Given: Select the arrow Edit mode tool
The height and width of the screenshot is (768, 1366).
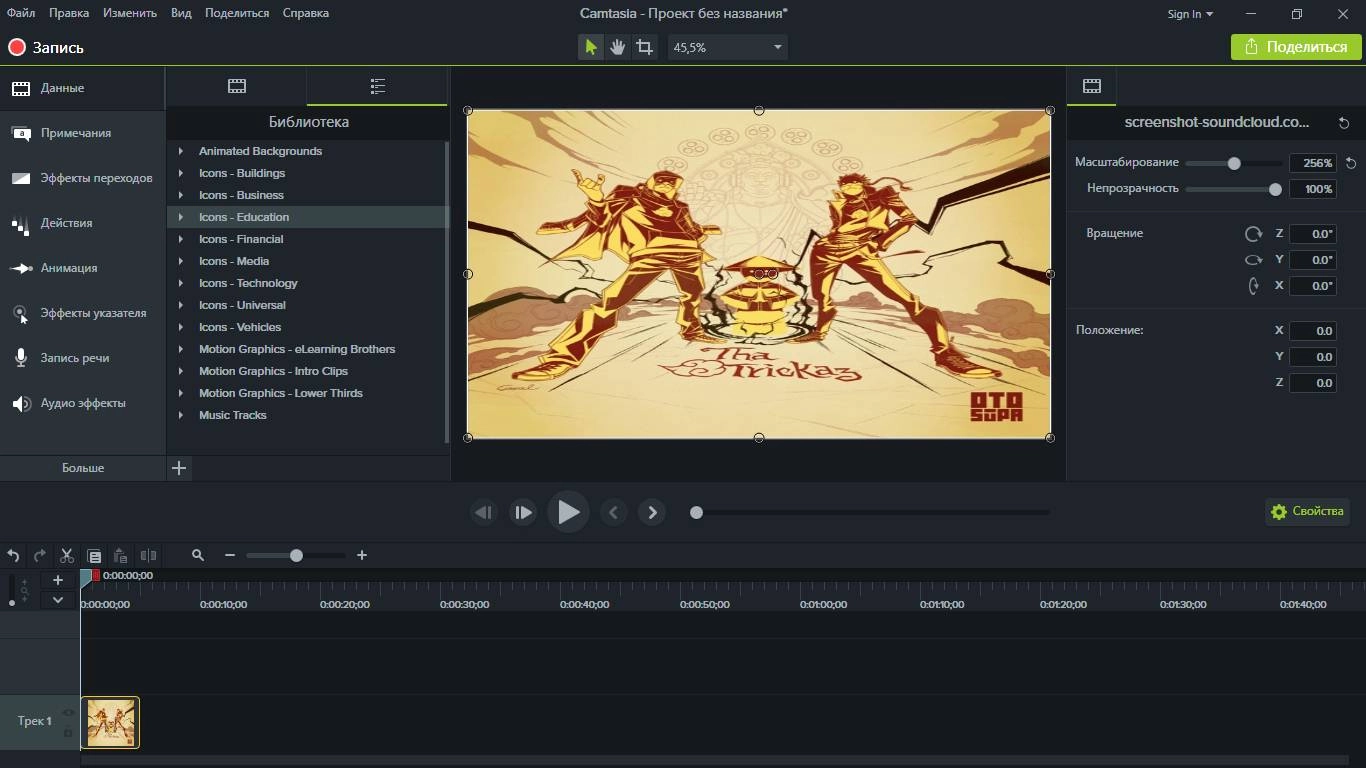Looking at the screenshot, I should click(x=591, y=47).
